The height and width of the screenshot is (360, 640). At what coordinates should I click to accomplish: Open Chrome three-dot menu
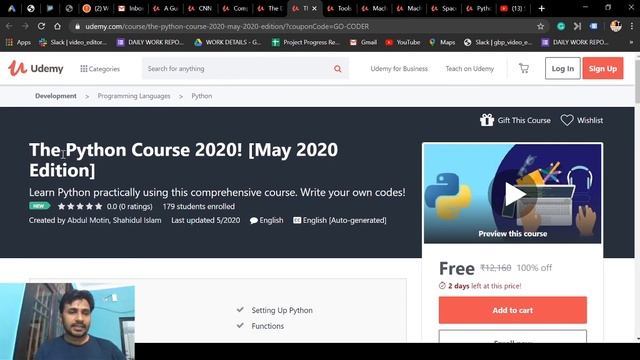[x=632, y=26]
